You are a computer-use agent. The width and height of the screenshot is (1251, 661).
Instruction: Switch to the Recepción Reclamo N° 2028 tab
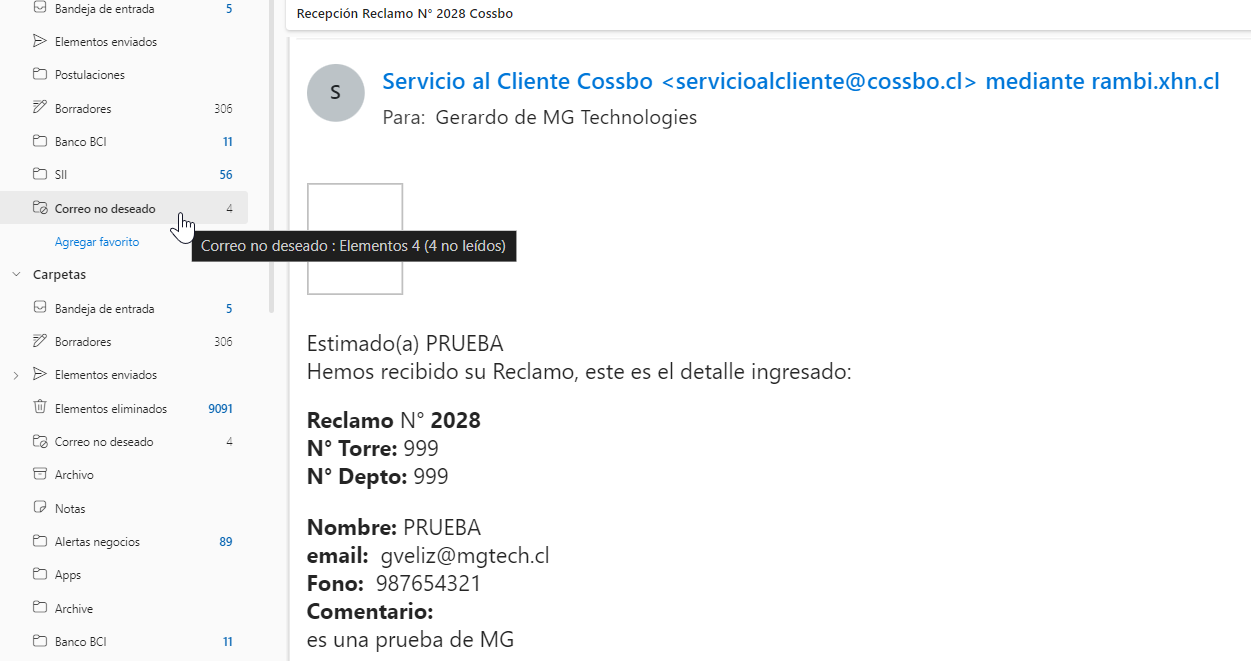403,14
